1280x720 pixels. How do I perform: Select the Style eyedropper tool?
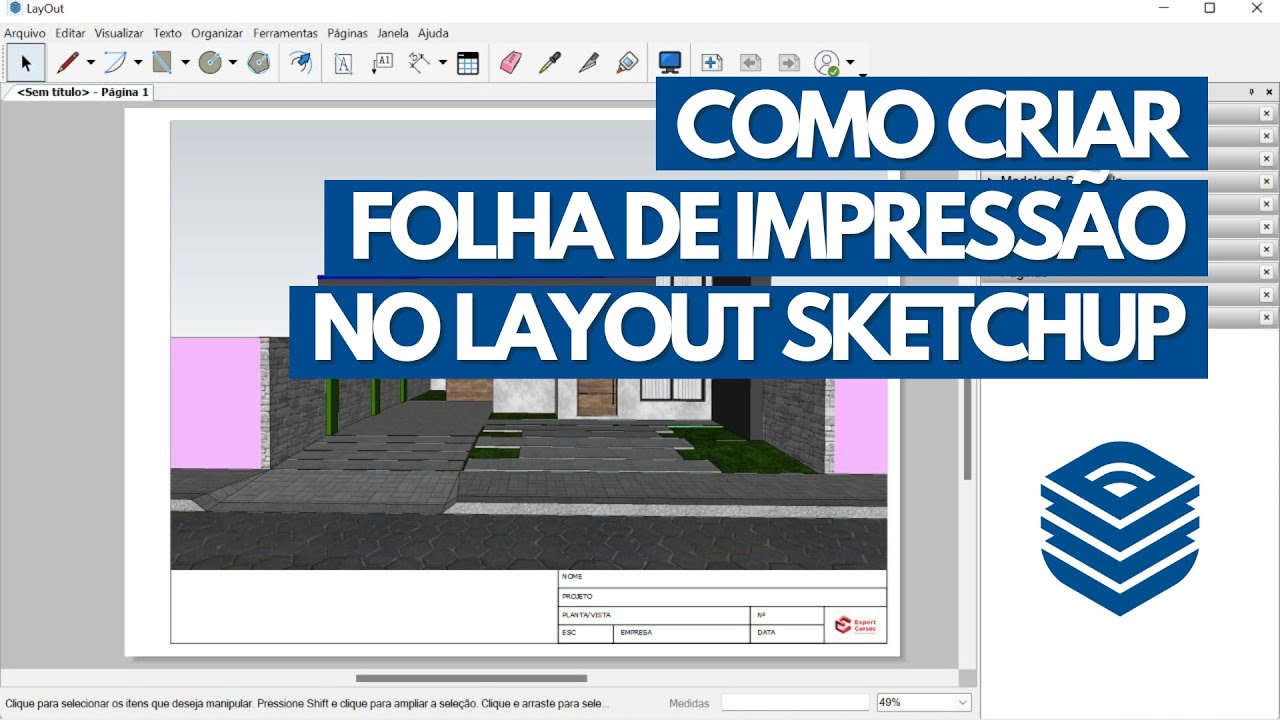click(x=549, y=63)
